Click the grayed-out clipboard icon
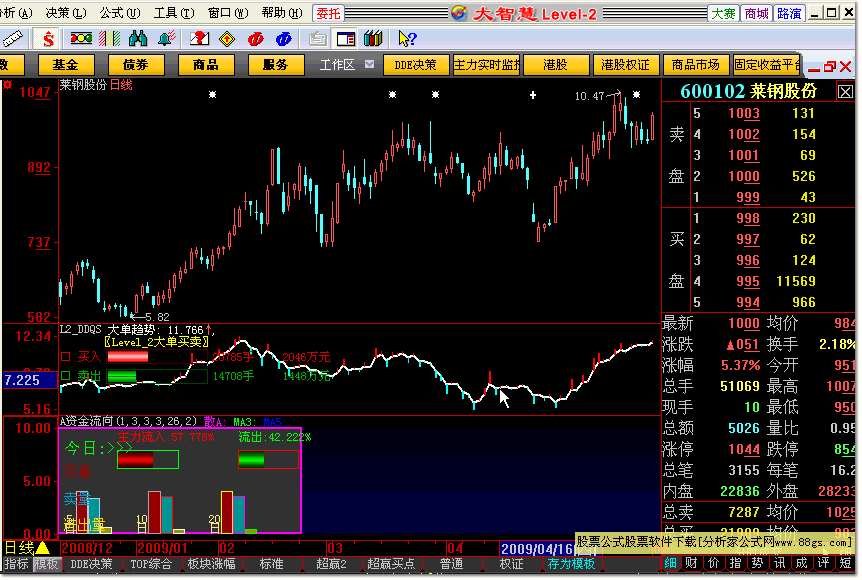Screen dimensions: 862x580 point(317,39)
